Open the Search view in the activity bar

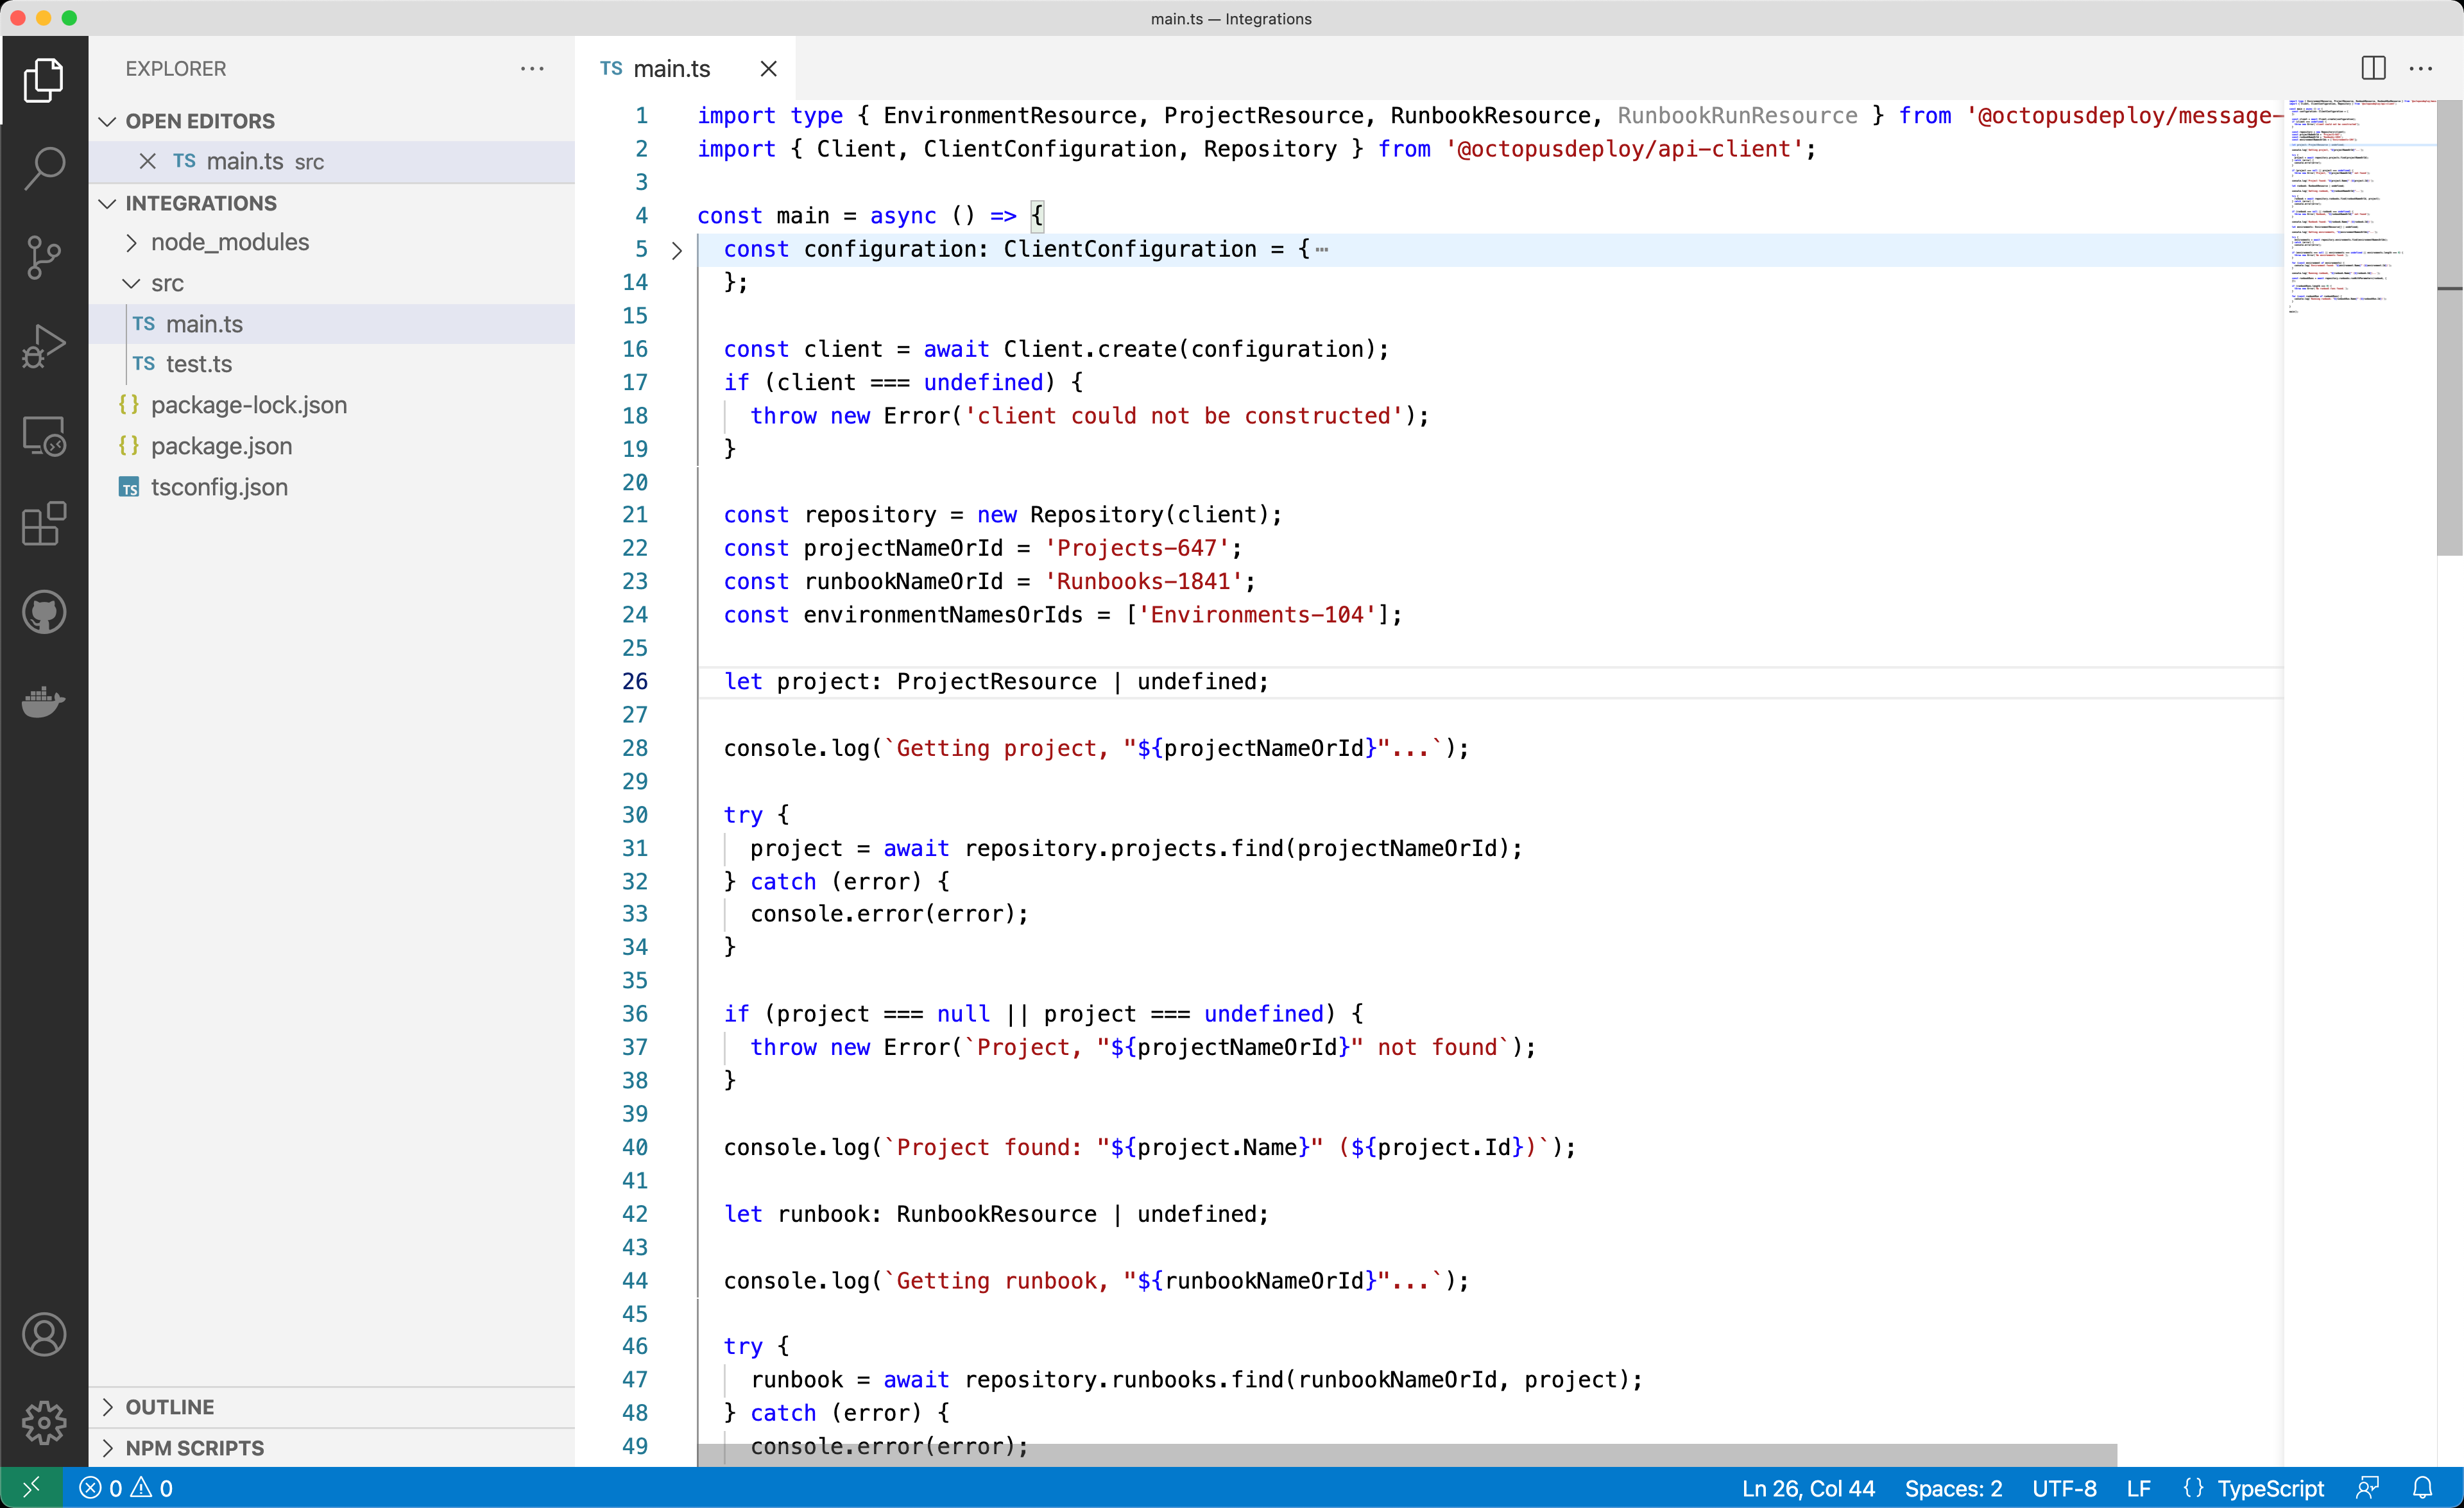(44, 169)
